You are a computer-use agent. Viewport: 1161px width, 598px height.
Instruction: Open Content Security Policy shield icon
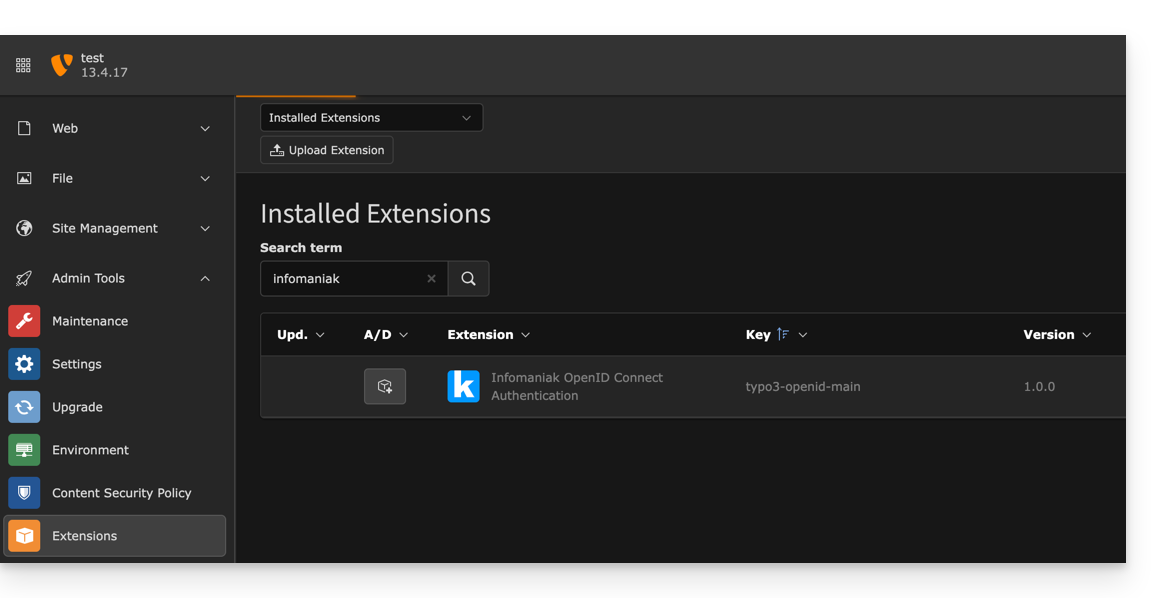coord(24,493)
